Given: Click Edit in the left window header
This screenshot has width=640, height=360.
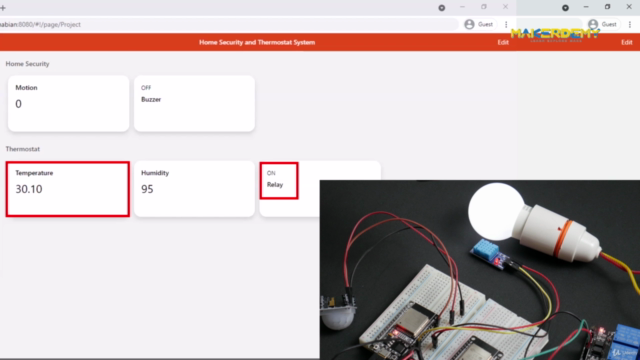Looking at the screenshot, I should 503,42.
